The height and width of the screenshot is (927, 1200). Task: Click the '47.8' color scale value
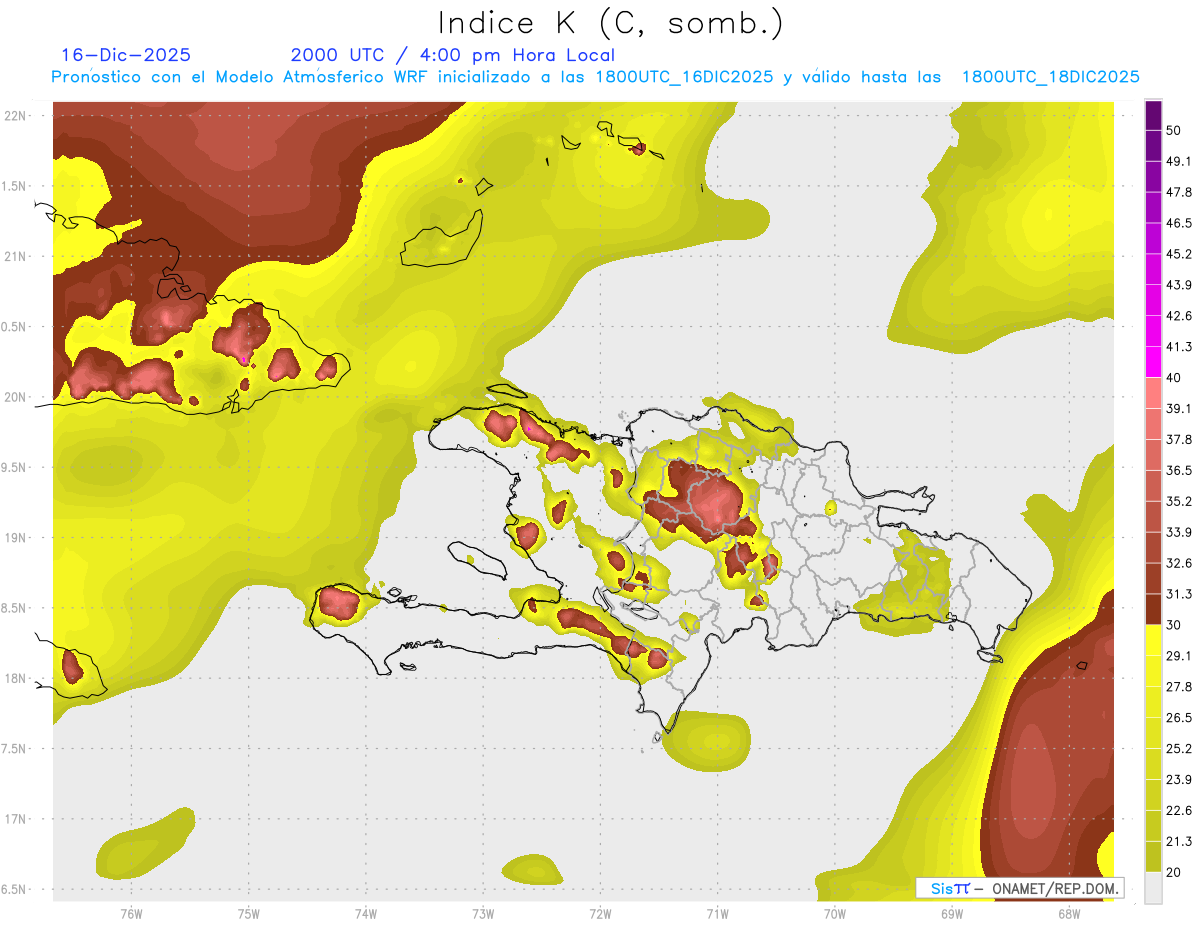coord(1179,192)
